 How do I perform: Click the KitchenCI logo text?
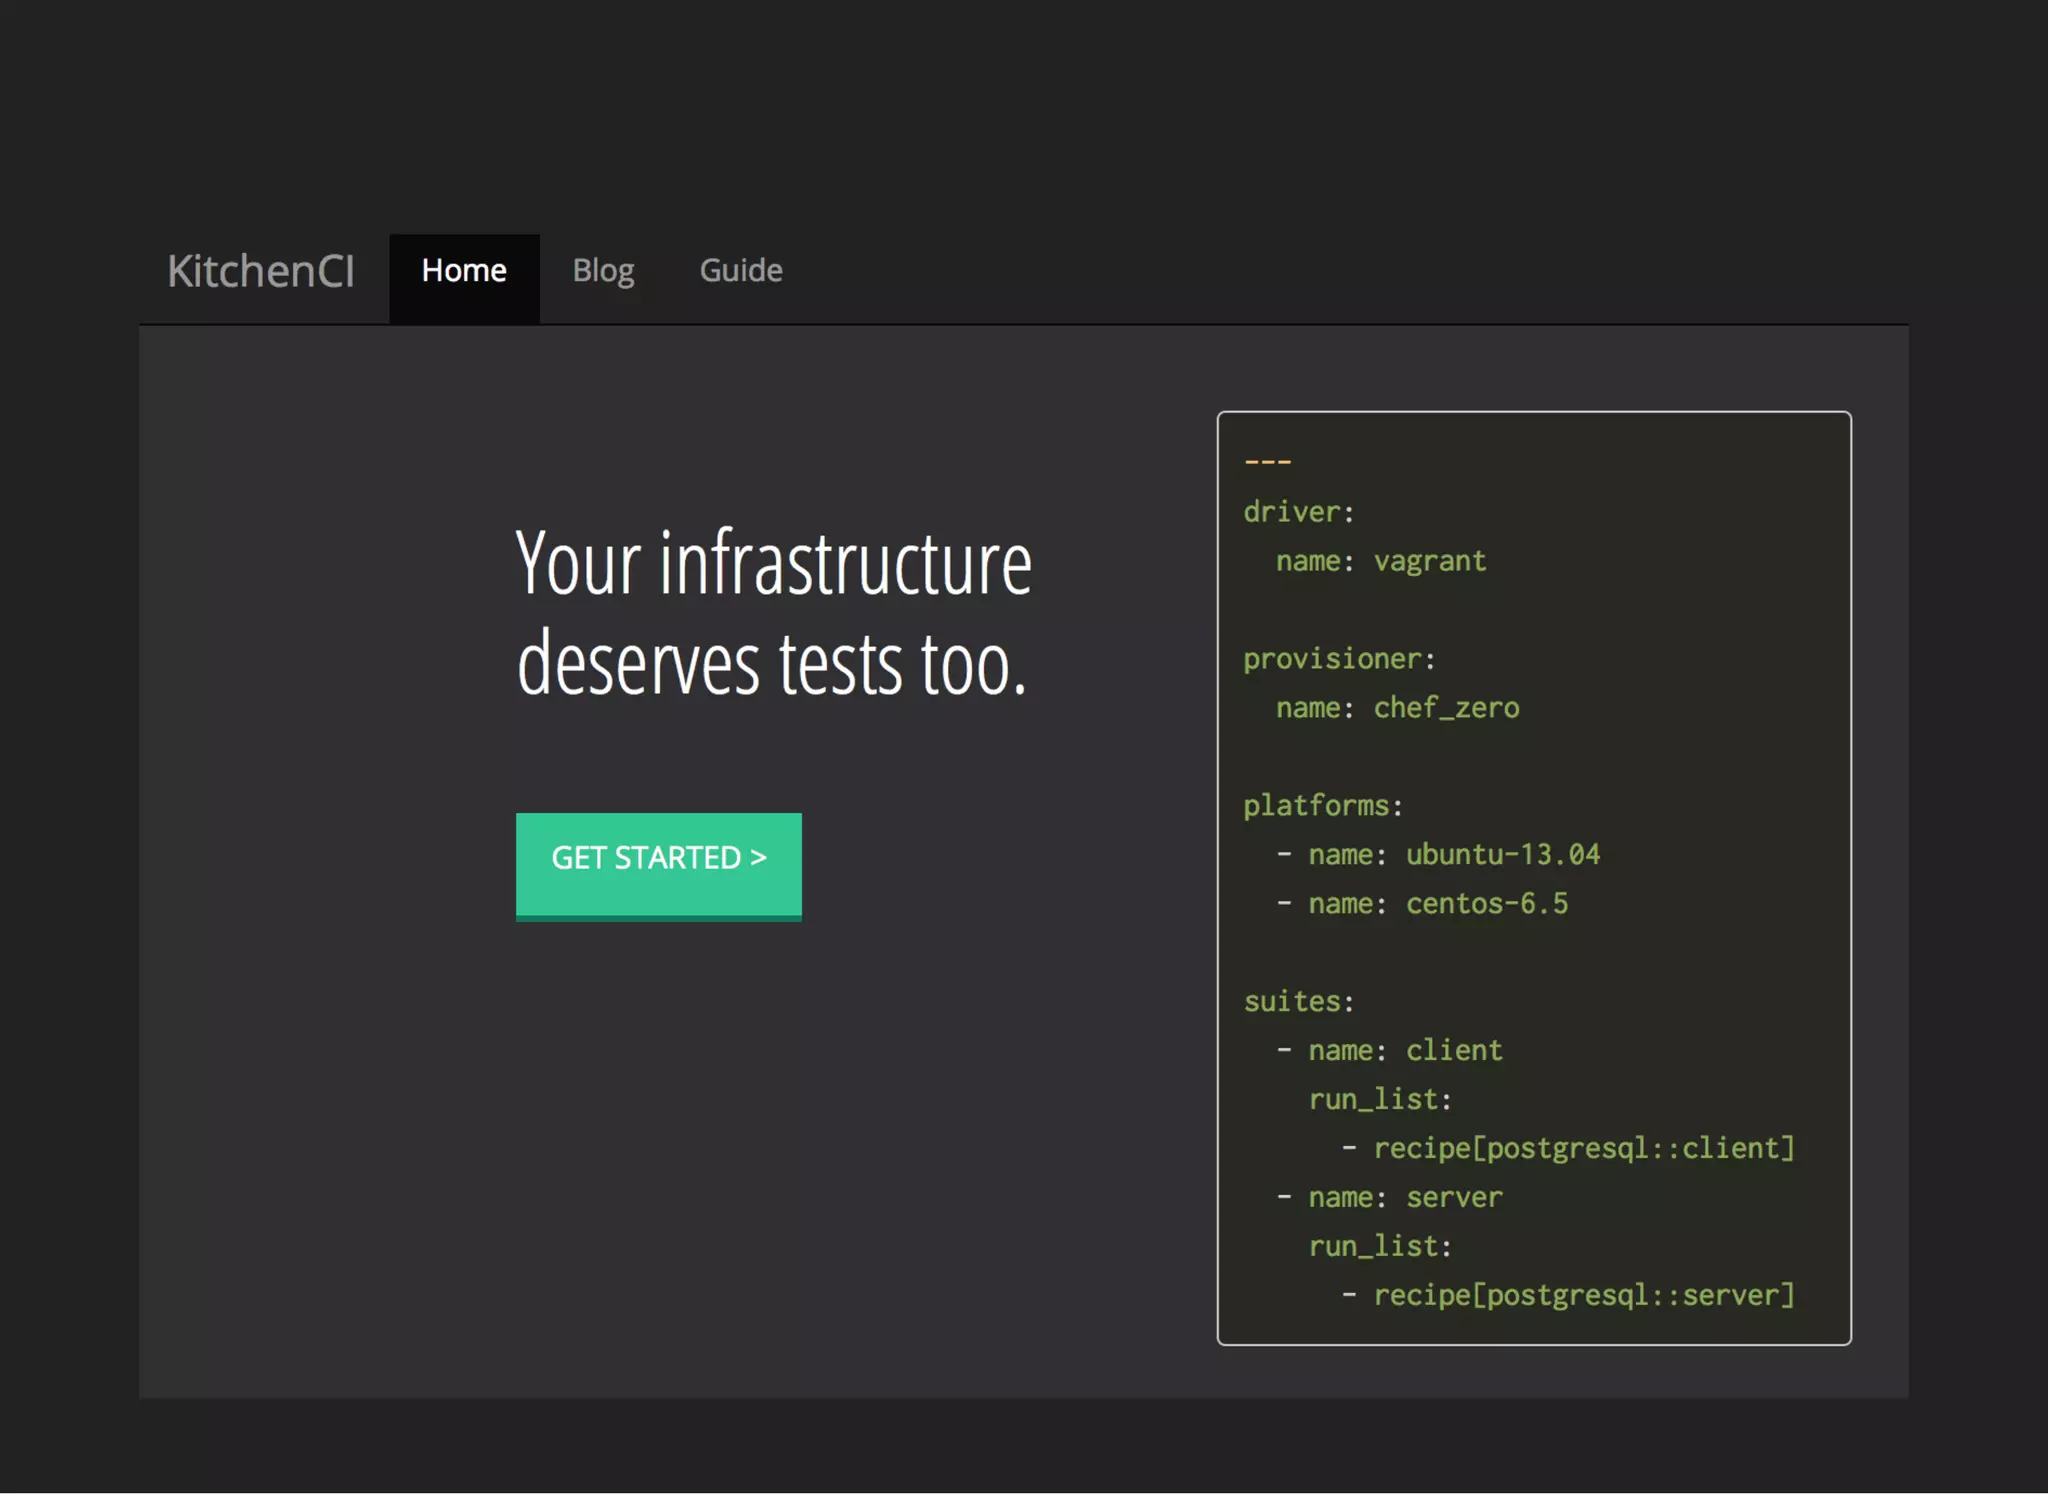pos(260,271)
